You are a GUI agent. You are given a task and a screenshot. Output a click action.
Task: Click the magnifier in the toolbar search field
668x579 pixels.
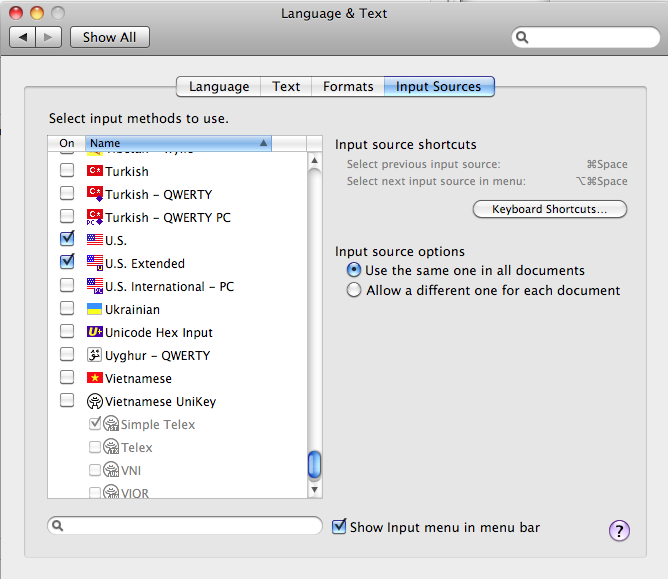tap(522, 37)
